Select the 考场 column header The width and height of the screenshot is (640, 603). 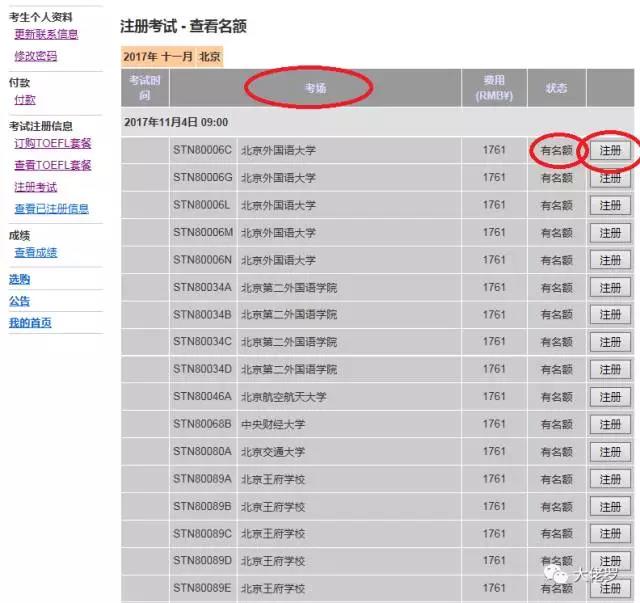[316, 88]
